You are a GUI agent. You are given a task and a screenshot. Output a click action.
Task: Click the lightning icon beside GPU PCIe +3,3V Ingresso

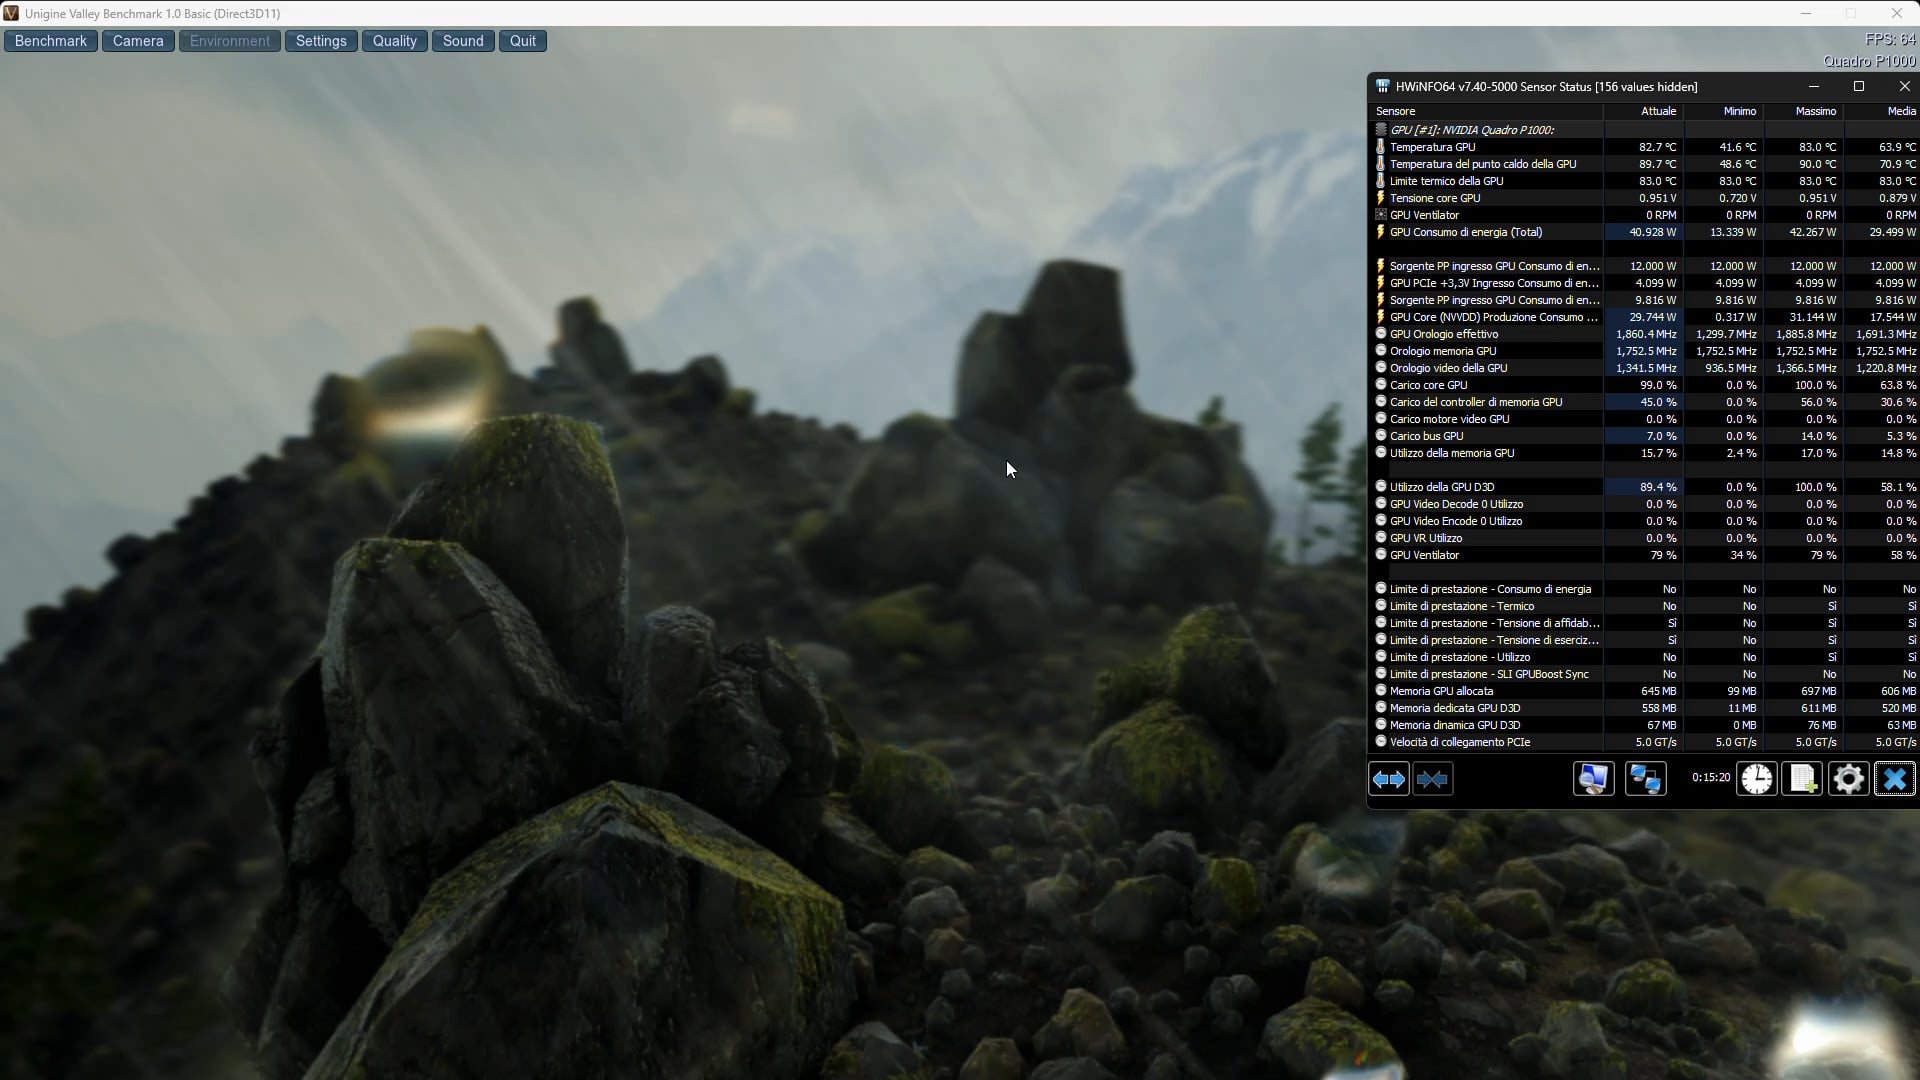[x=1381, y=283]
